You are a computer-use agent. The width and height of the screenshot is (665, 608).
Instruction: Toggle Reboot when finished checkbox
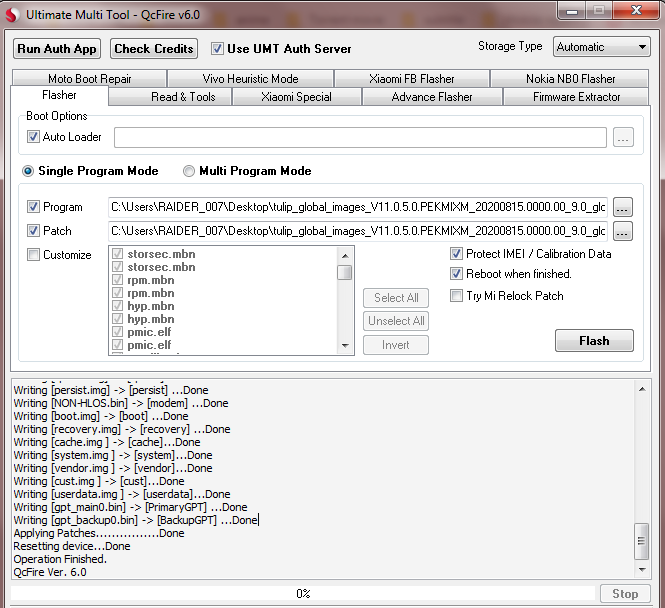pyautogui.click(x=456, y=273)
